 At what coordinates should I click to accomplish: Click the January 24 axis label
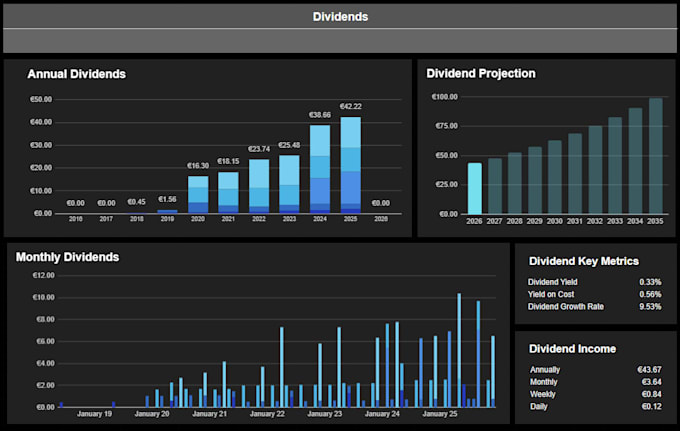point(382,414)
